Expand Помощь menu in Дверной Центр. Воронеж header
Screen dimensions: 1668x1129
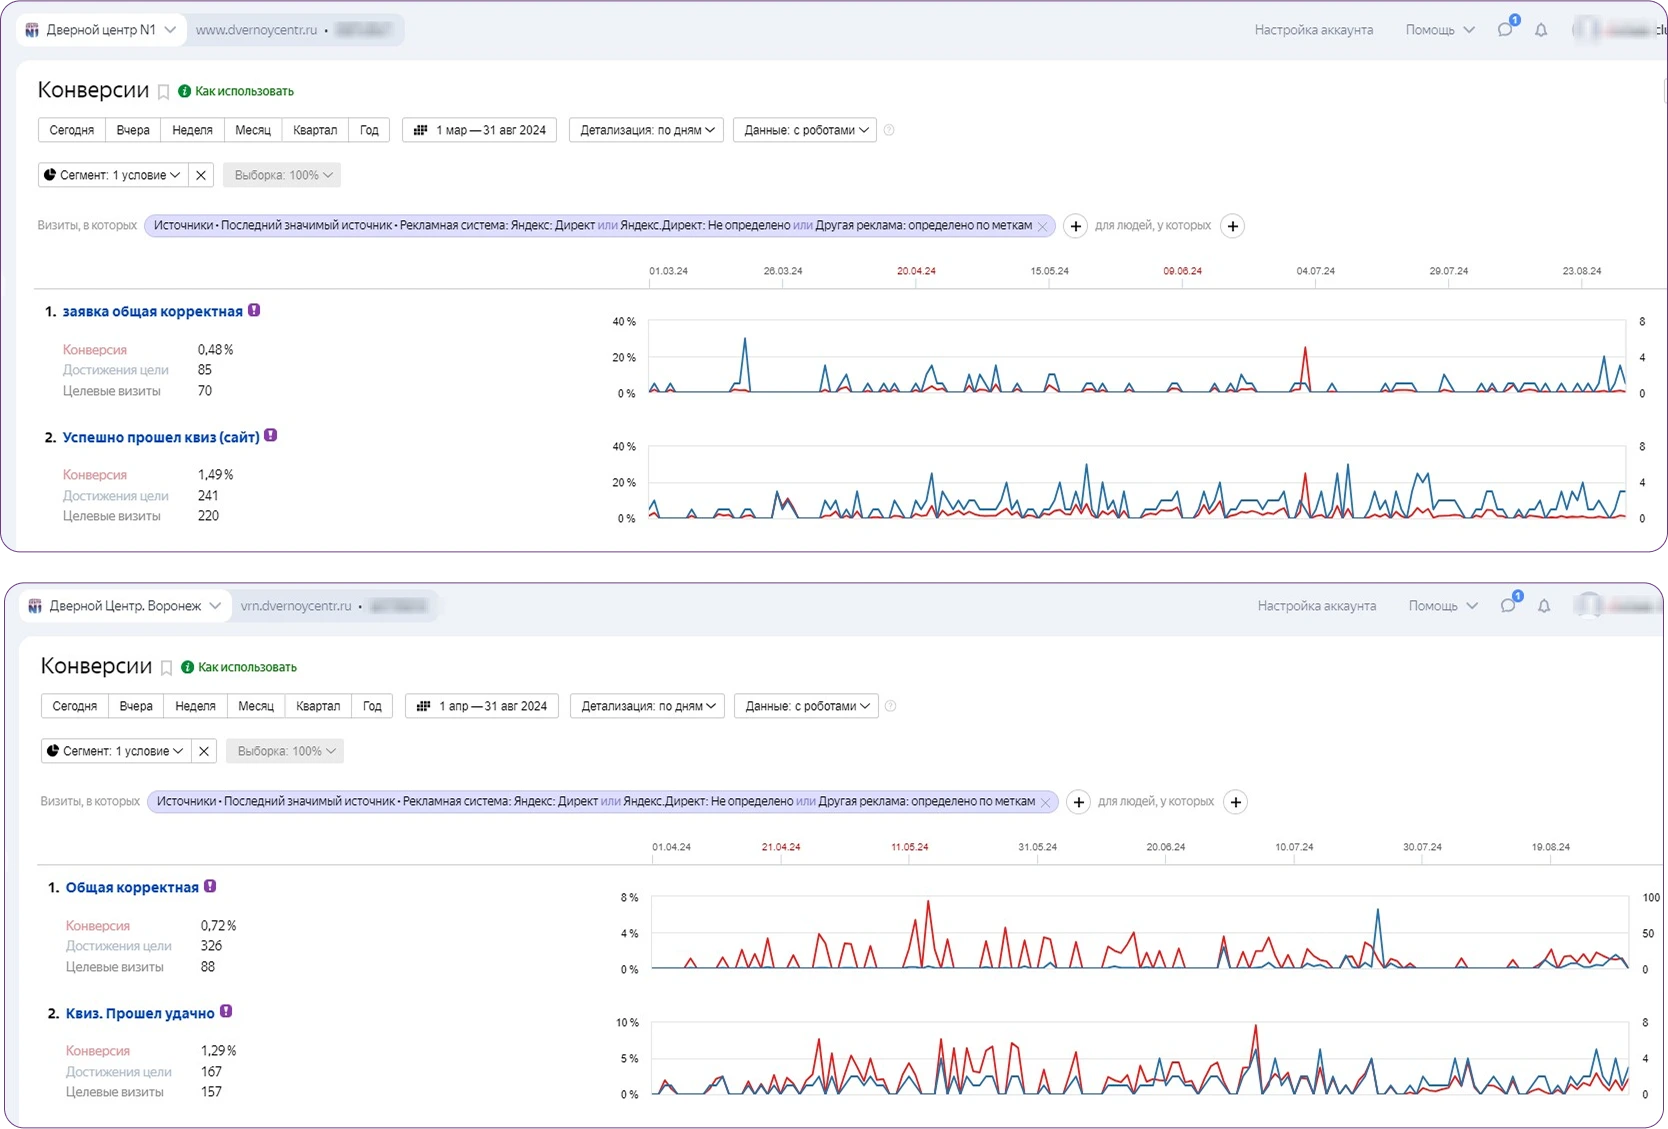[1443, 606]
